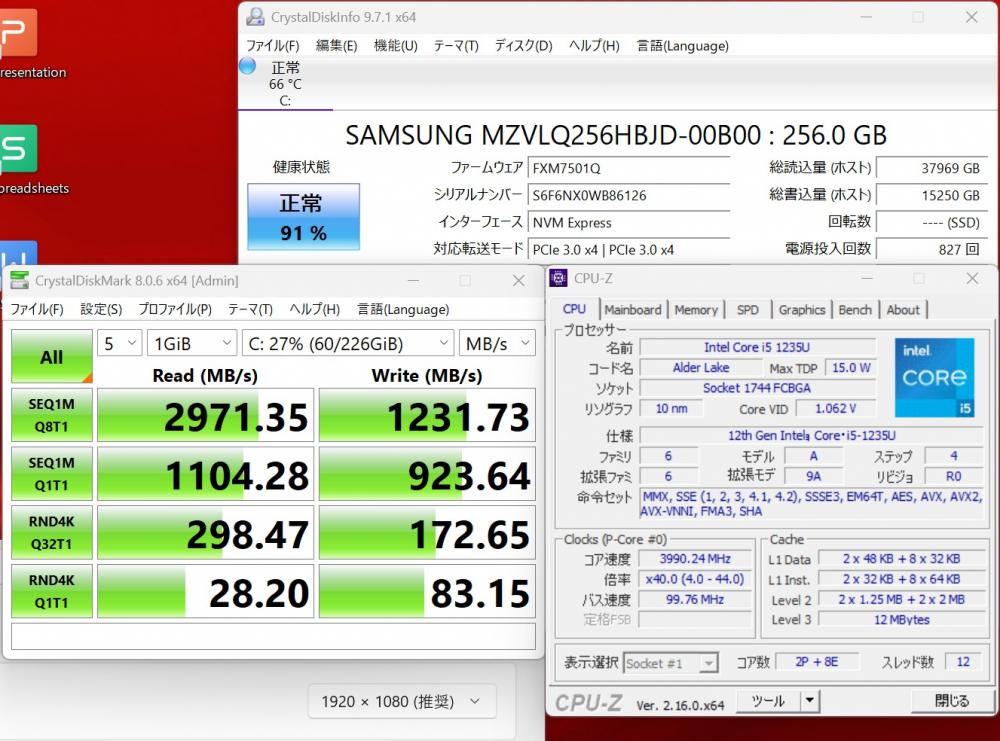Click the green All benchmark button
The width and height of the screenshot is (1000, 741).
[52, 356]
